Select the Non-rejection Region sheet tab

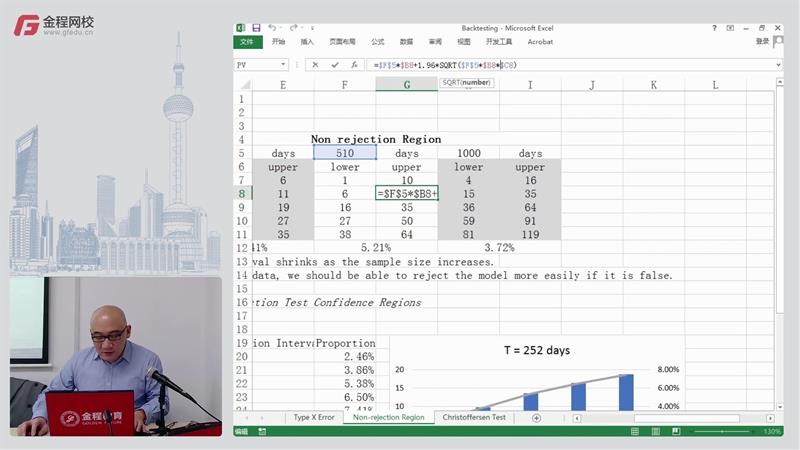click(x=388, y=417)
